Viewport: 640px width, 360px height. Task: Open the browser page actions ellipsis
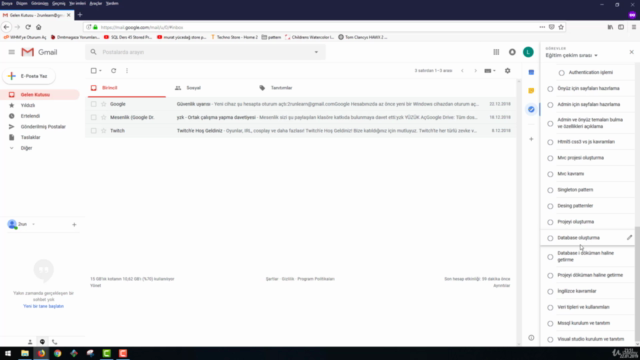[542, 27]
